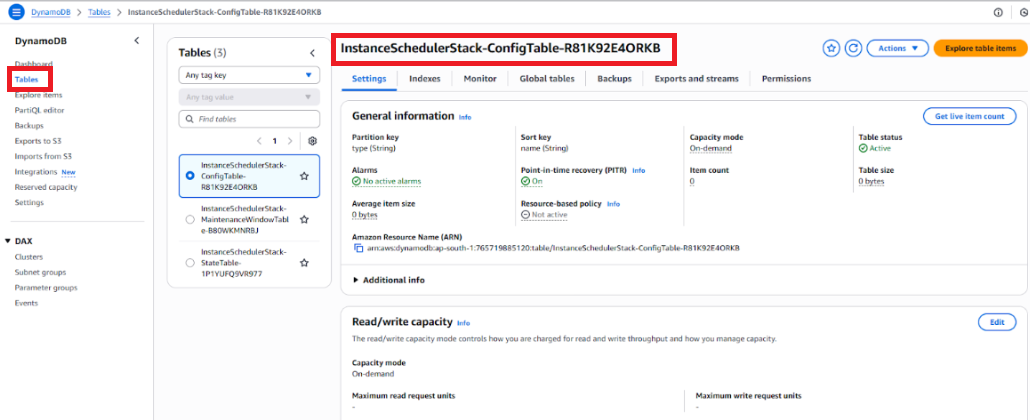Open Backups in the left sidebar
The image size is (1030, 420).
pyautogui.click(x=29, y=126)
